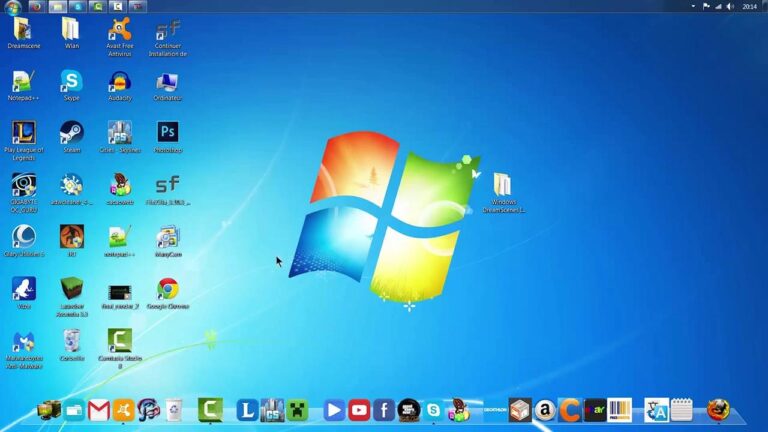Open Amazon from the dock
This screenshot has width=768, height=432.
click(545, 410)
